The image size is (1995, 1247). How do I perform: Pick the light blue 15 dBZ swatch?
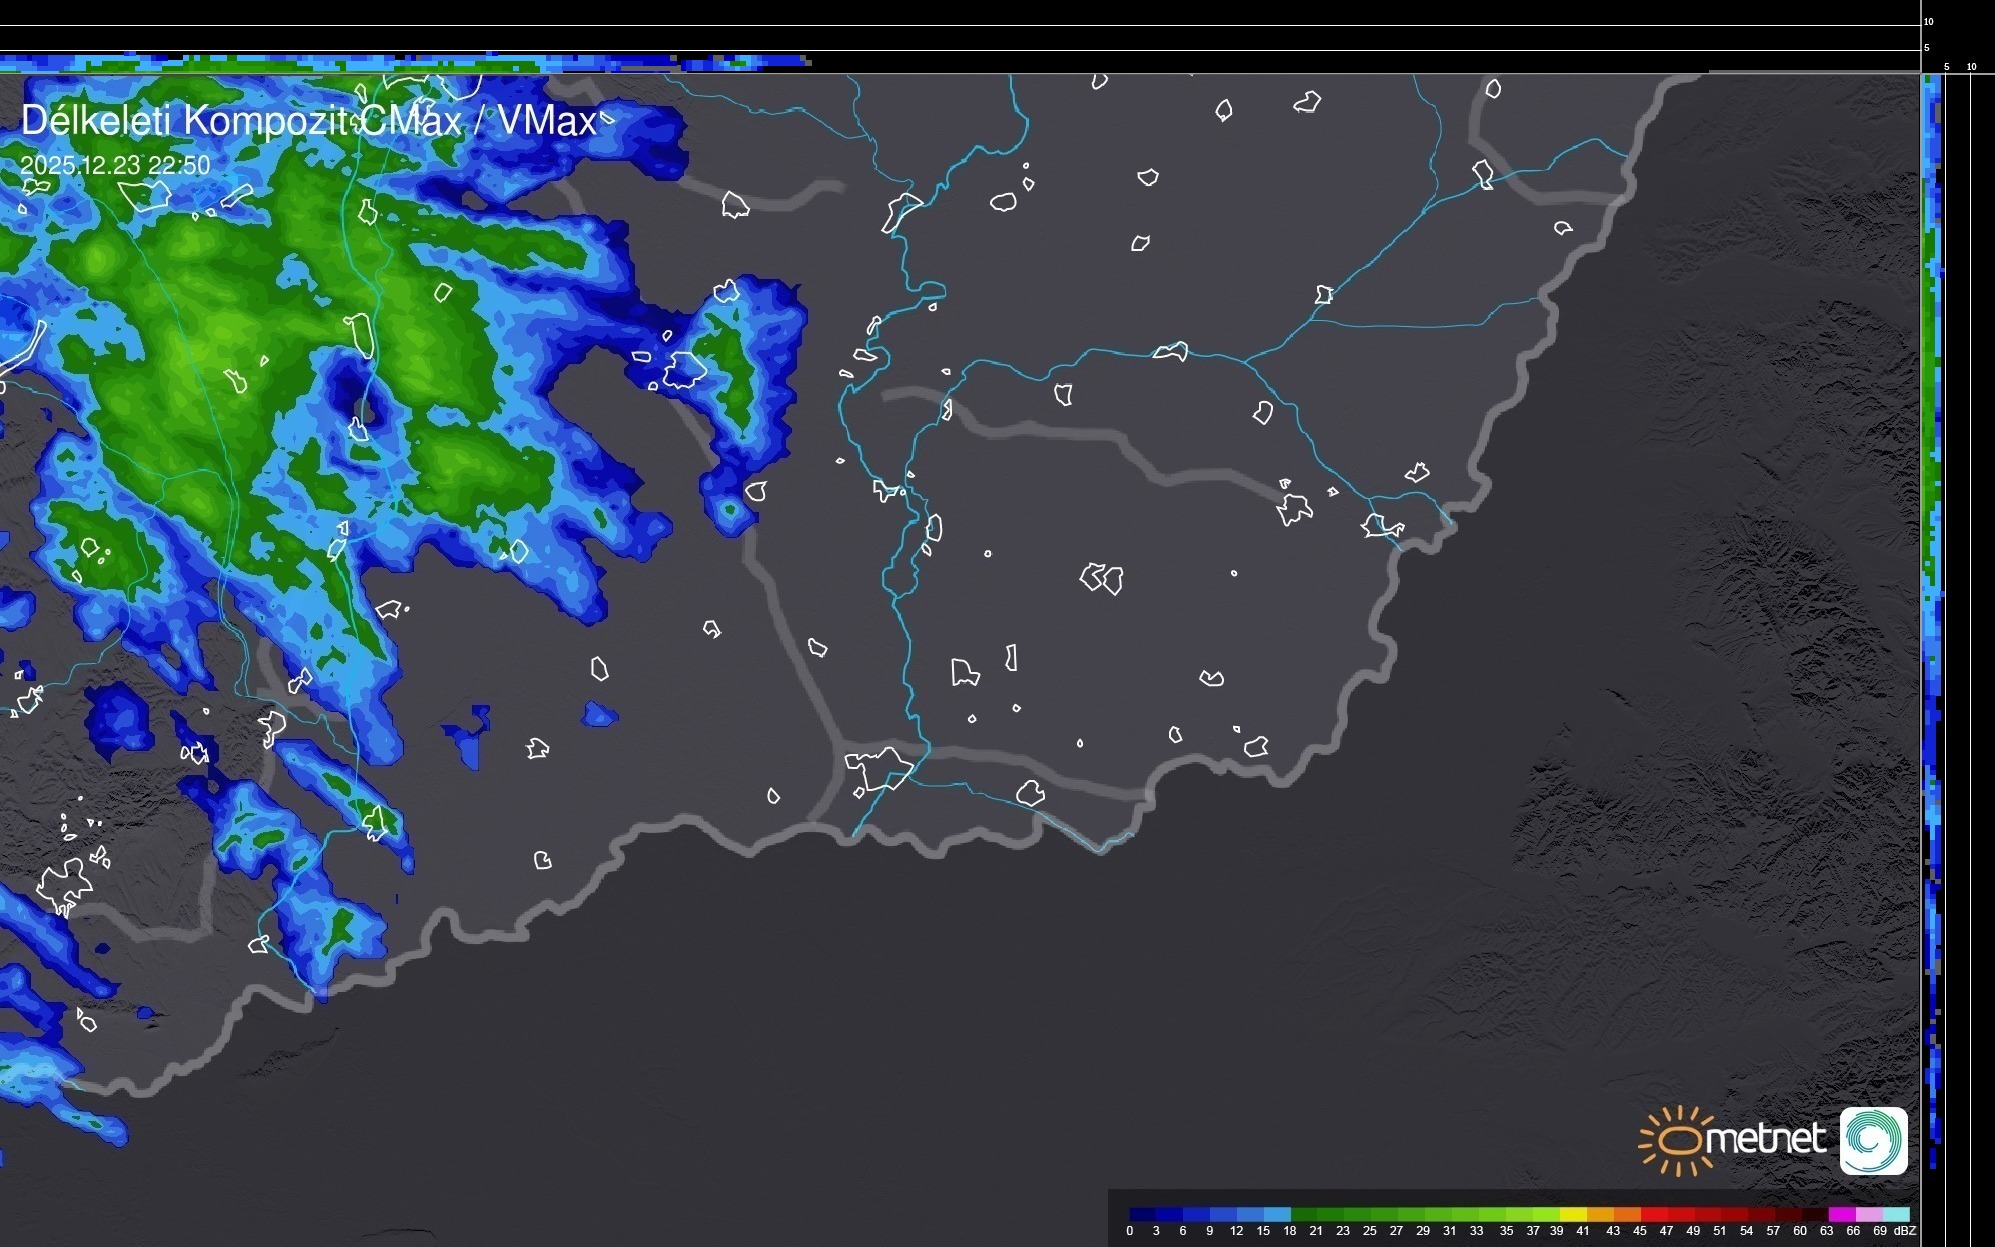1277,1214
